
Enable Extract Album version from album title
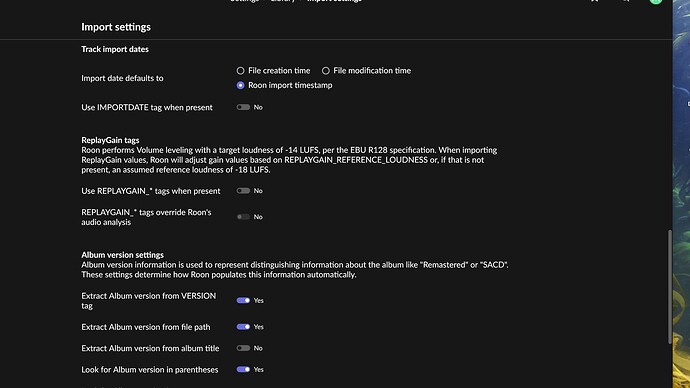[x=243, y=348]
